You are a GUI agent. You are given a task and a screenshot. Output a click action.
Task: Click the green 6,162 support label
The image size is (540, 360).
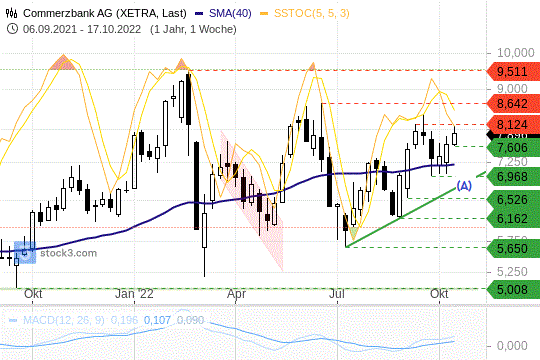coord(513,218)
